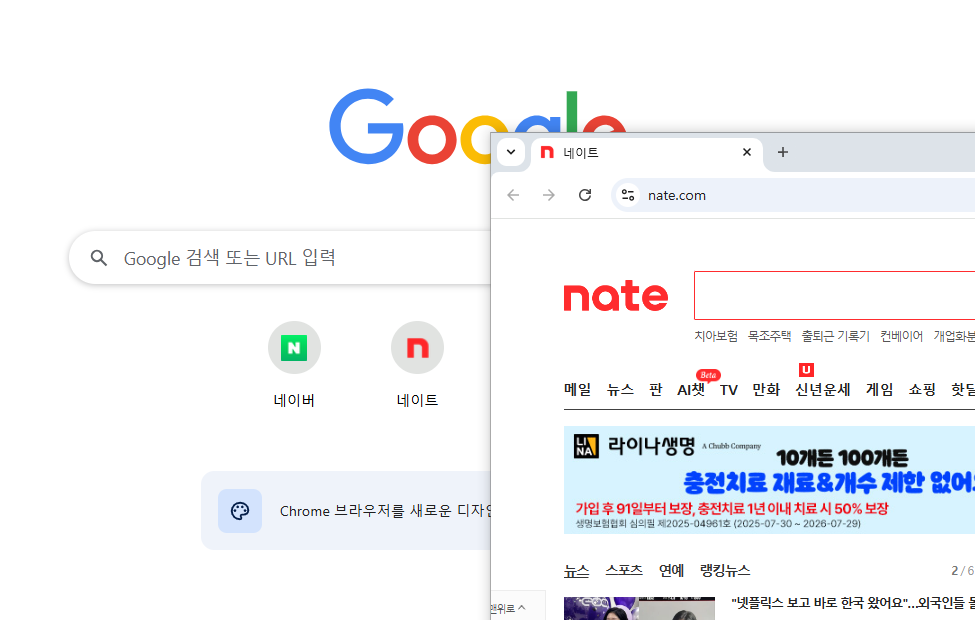Open the 넷플릭스 보고 바로 한국 왔어요 headline
This screenshot has height=620, width=975.
coord(853,603)
